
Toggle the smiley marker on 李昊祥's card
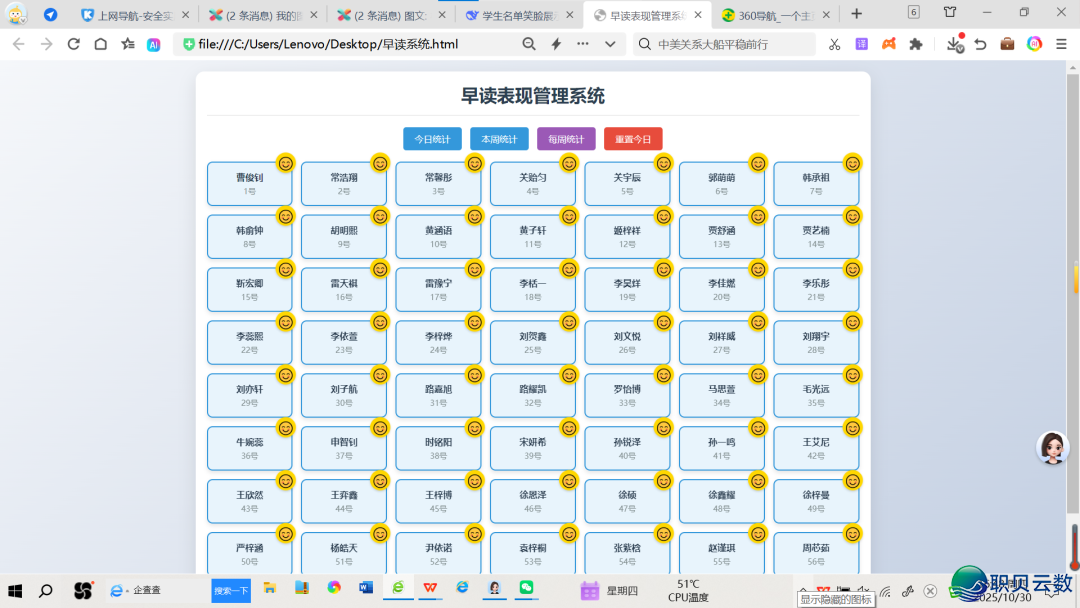tap(661, 269)
